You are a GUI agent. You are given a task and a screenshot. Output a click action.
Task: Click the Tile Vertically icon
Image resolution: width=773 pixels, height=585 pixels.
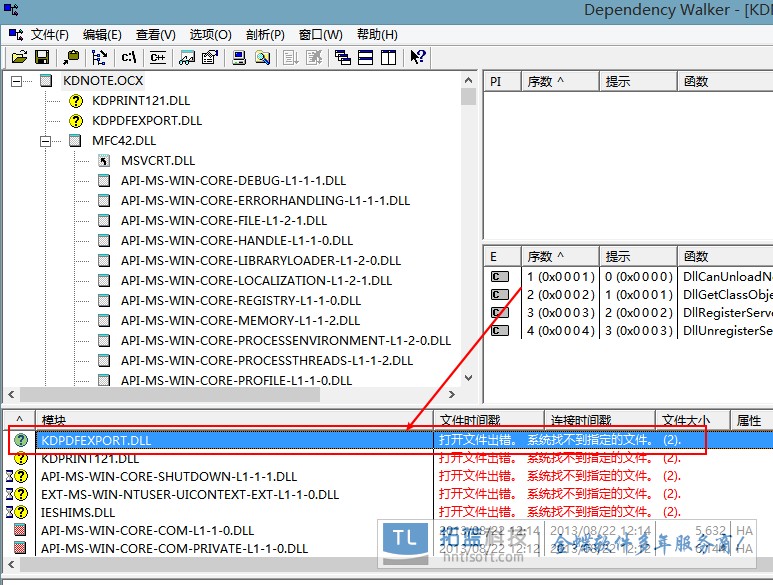coord(388,57)
